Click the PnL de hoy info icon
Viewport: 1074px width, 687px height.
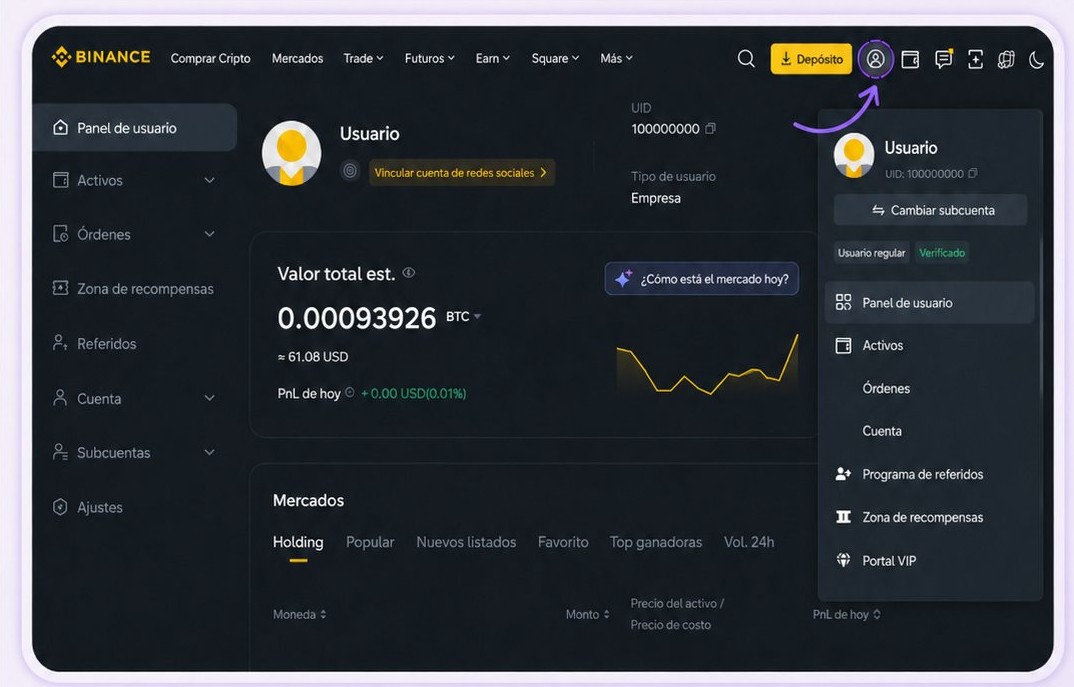tap(349, 392)
